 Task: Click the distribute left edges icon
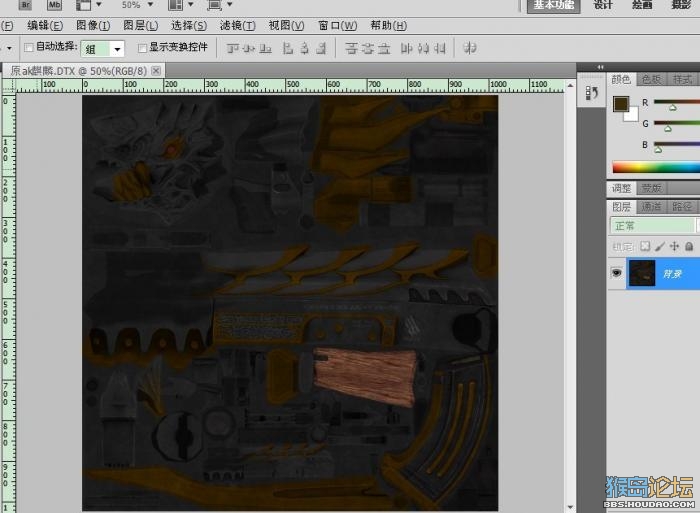pos(406,48)
